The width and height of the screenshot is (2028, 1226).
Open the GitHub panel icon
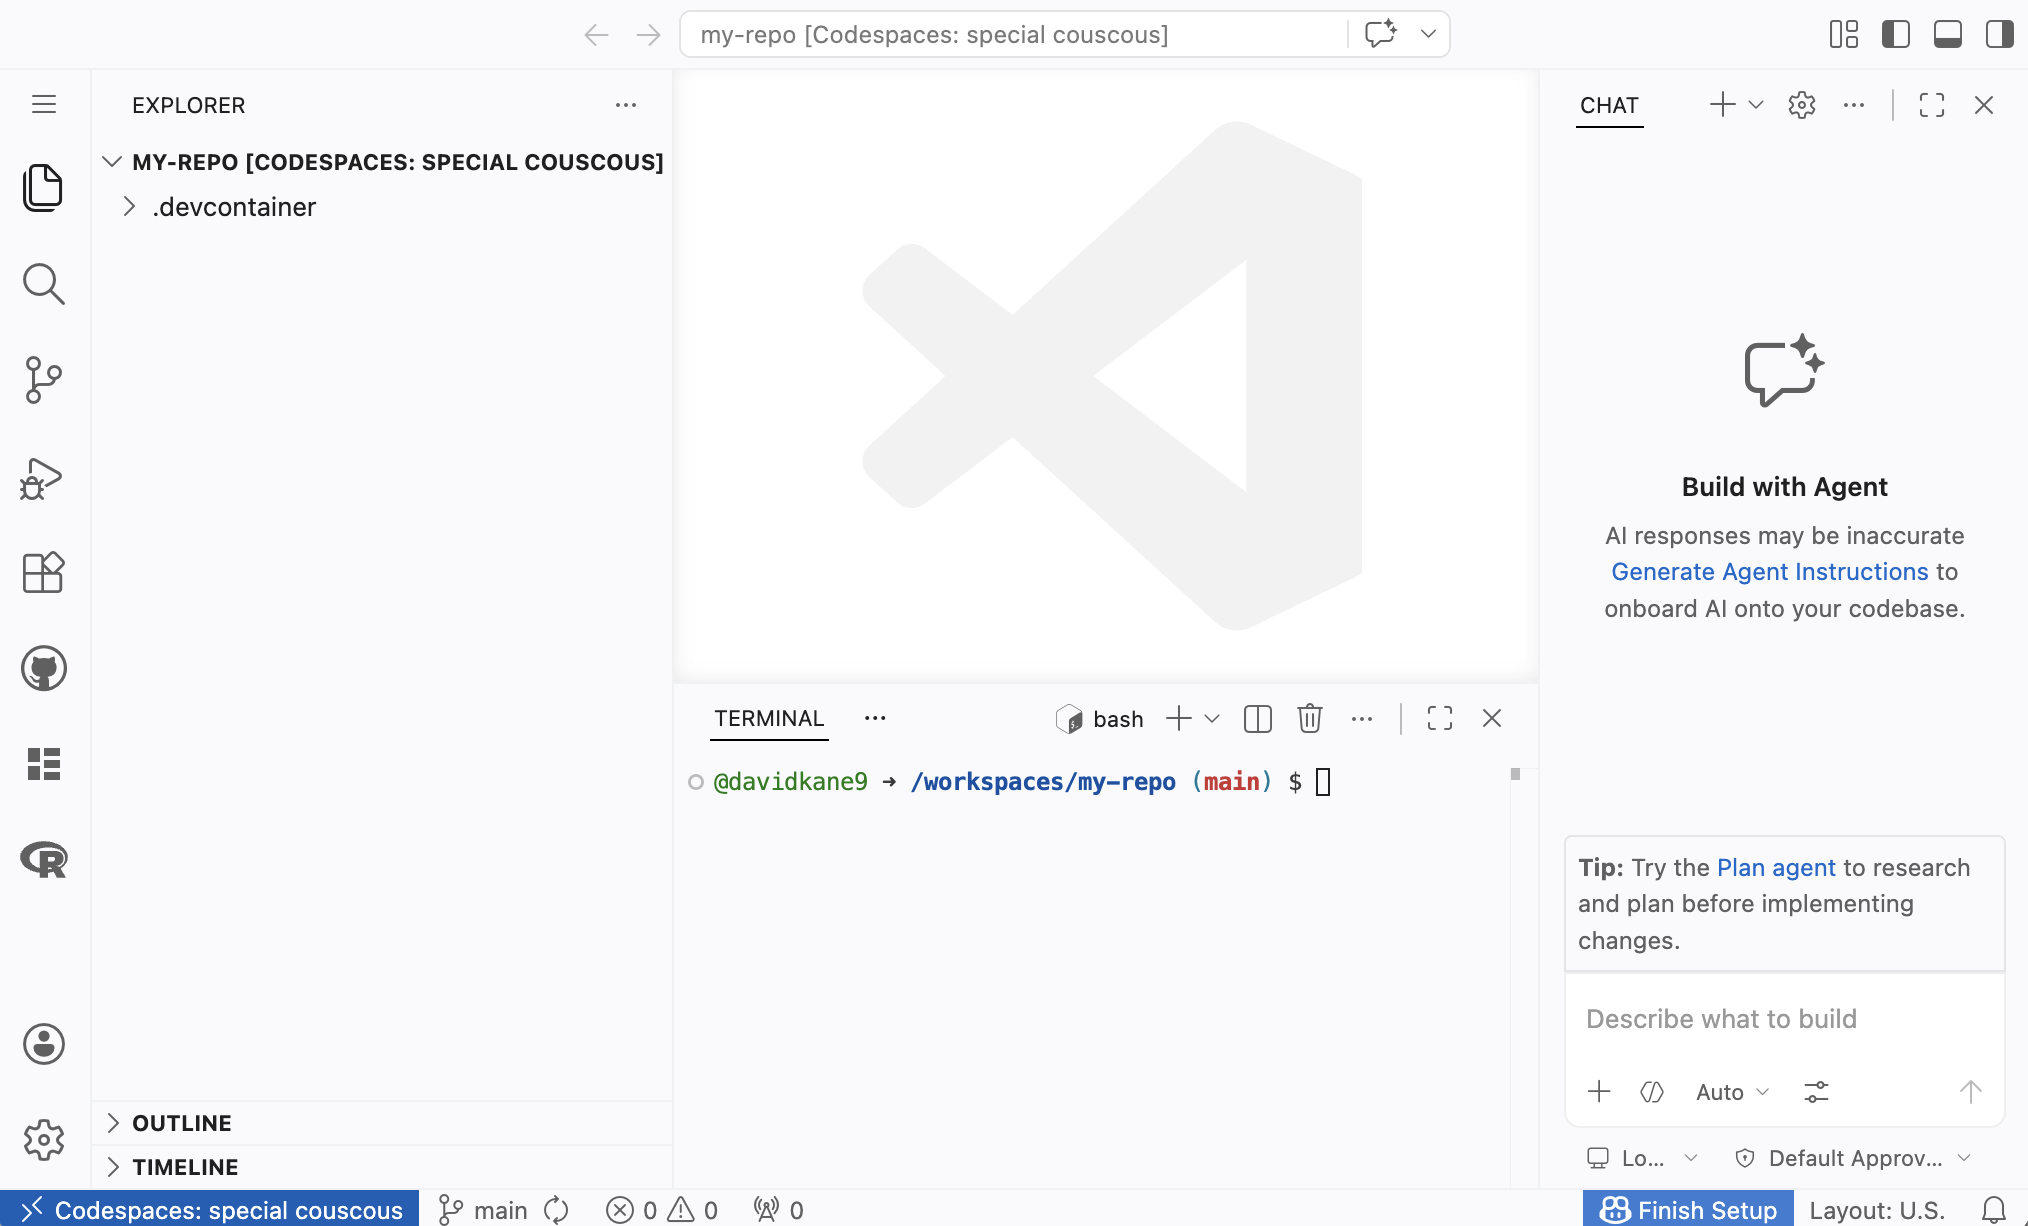point(43,668)
